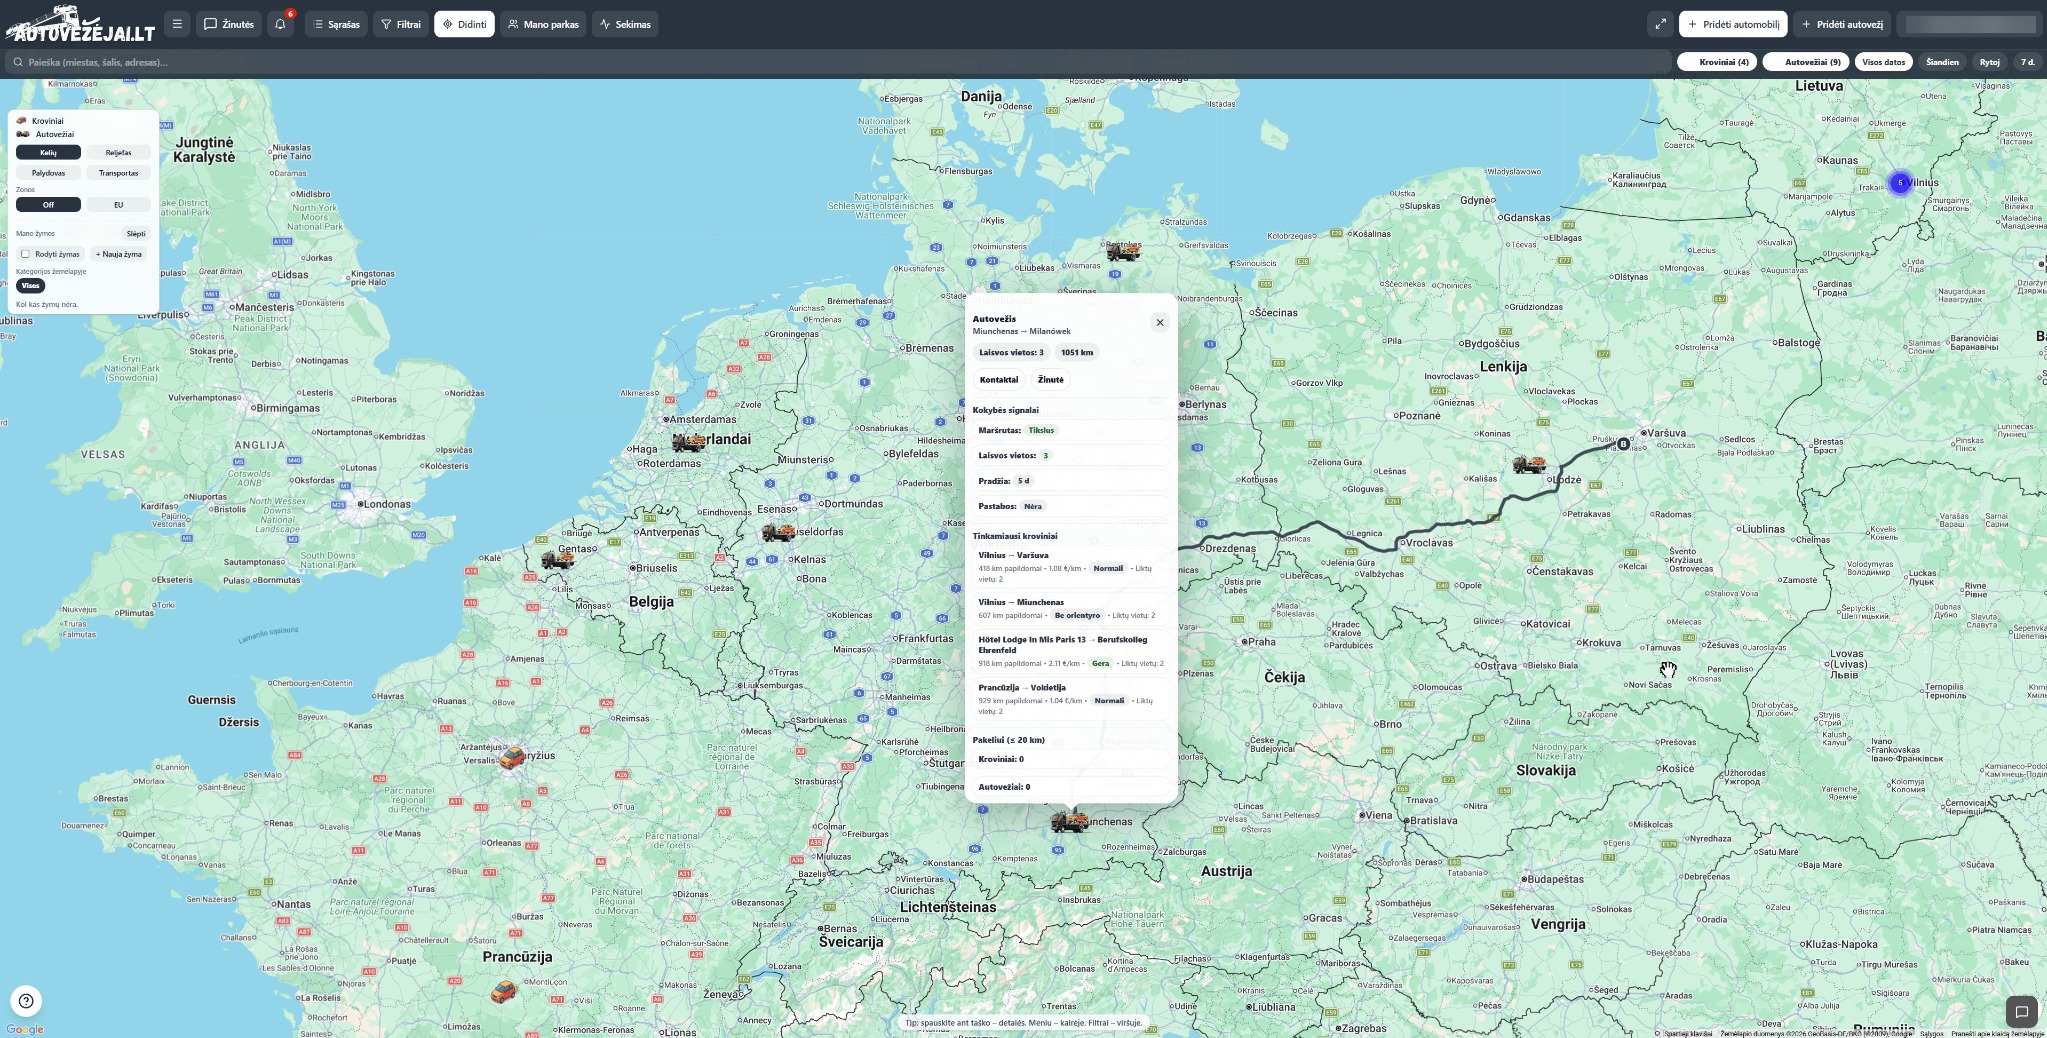Click the Vilnius cluster marker showing 5
Viewport: 2047px width, 1038px height.
(1900, 183)
